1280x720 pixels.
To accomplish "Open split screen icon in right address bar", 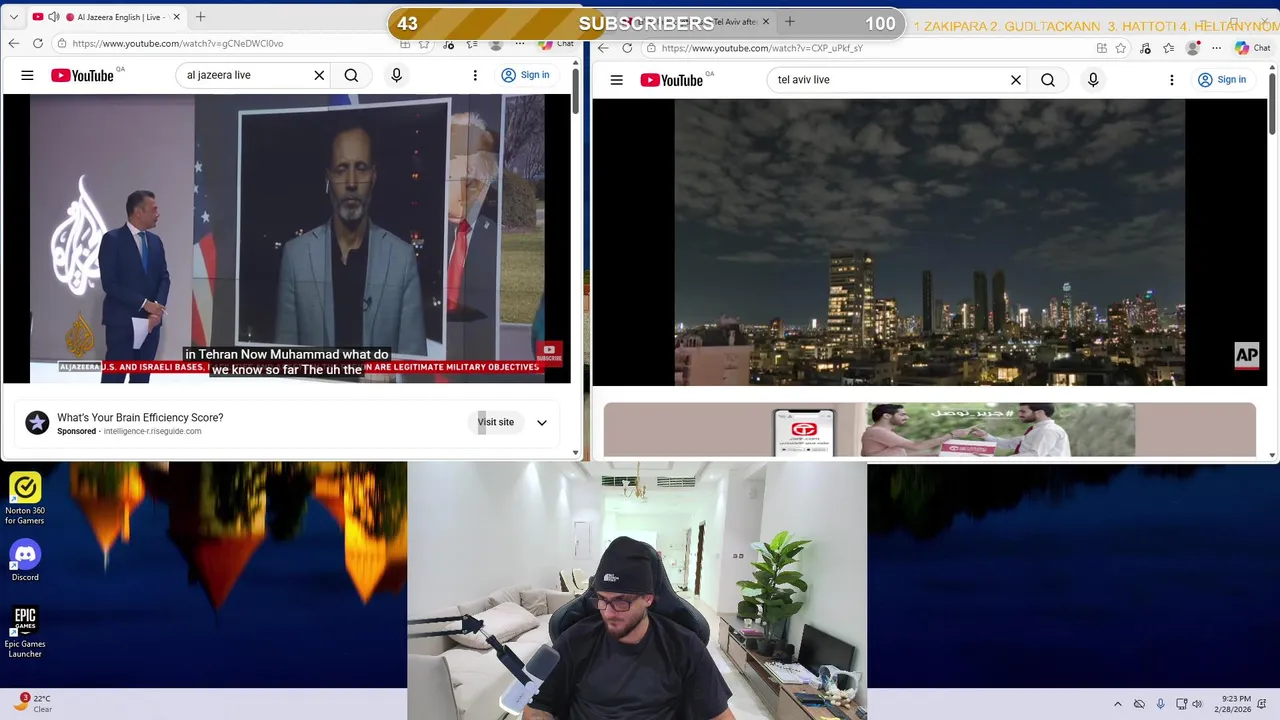I will tap(1101, 48).
